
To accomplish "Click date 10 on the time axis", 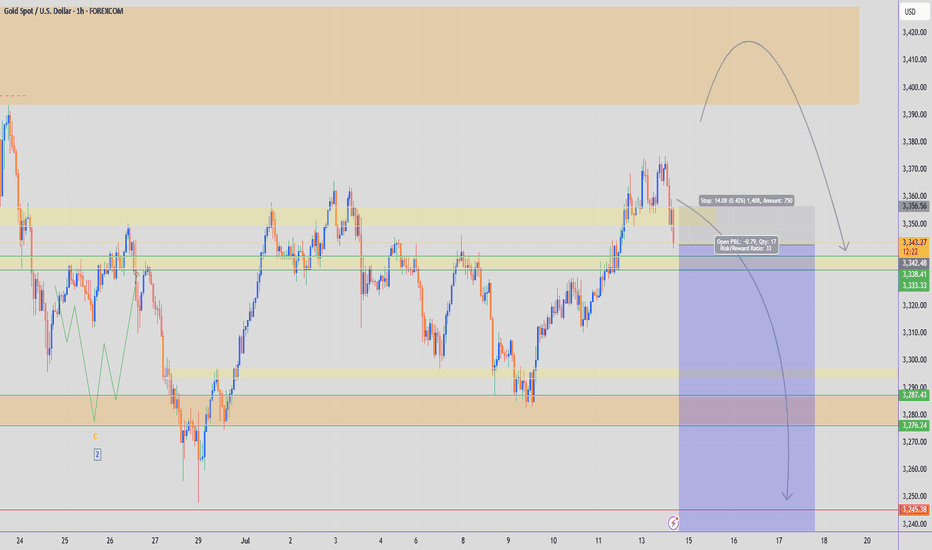I will point(553,540).
